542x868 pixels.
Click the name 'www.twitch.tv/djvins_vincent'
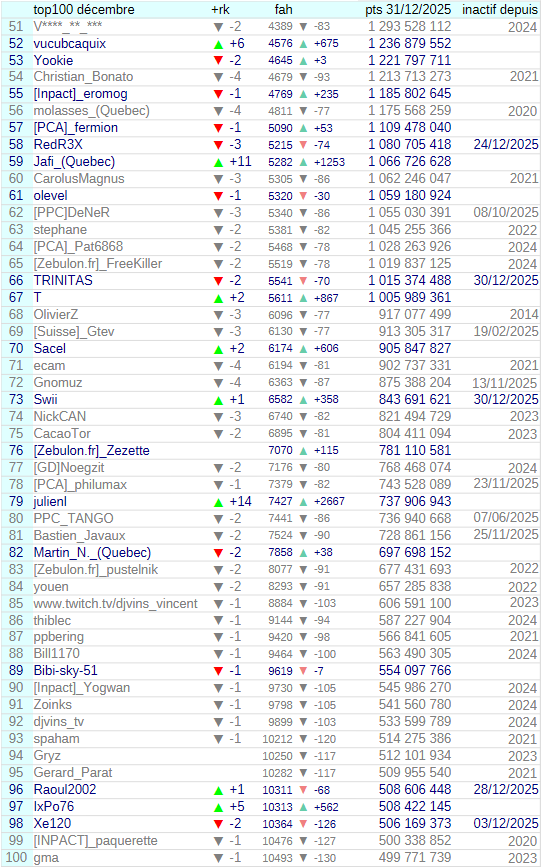pos(115,604)
